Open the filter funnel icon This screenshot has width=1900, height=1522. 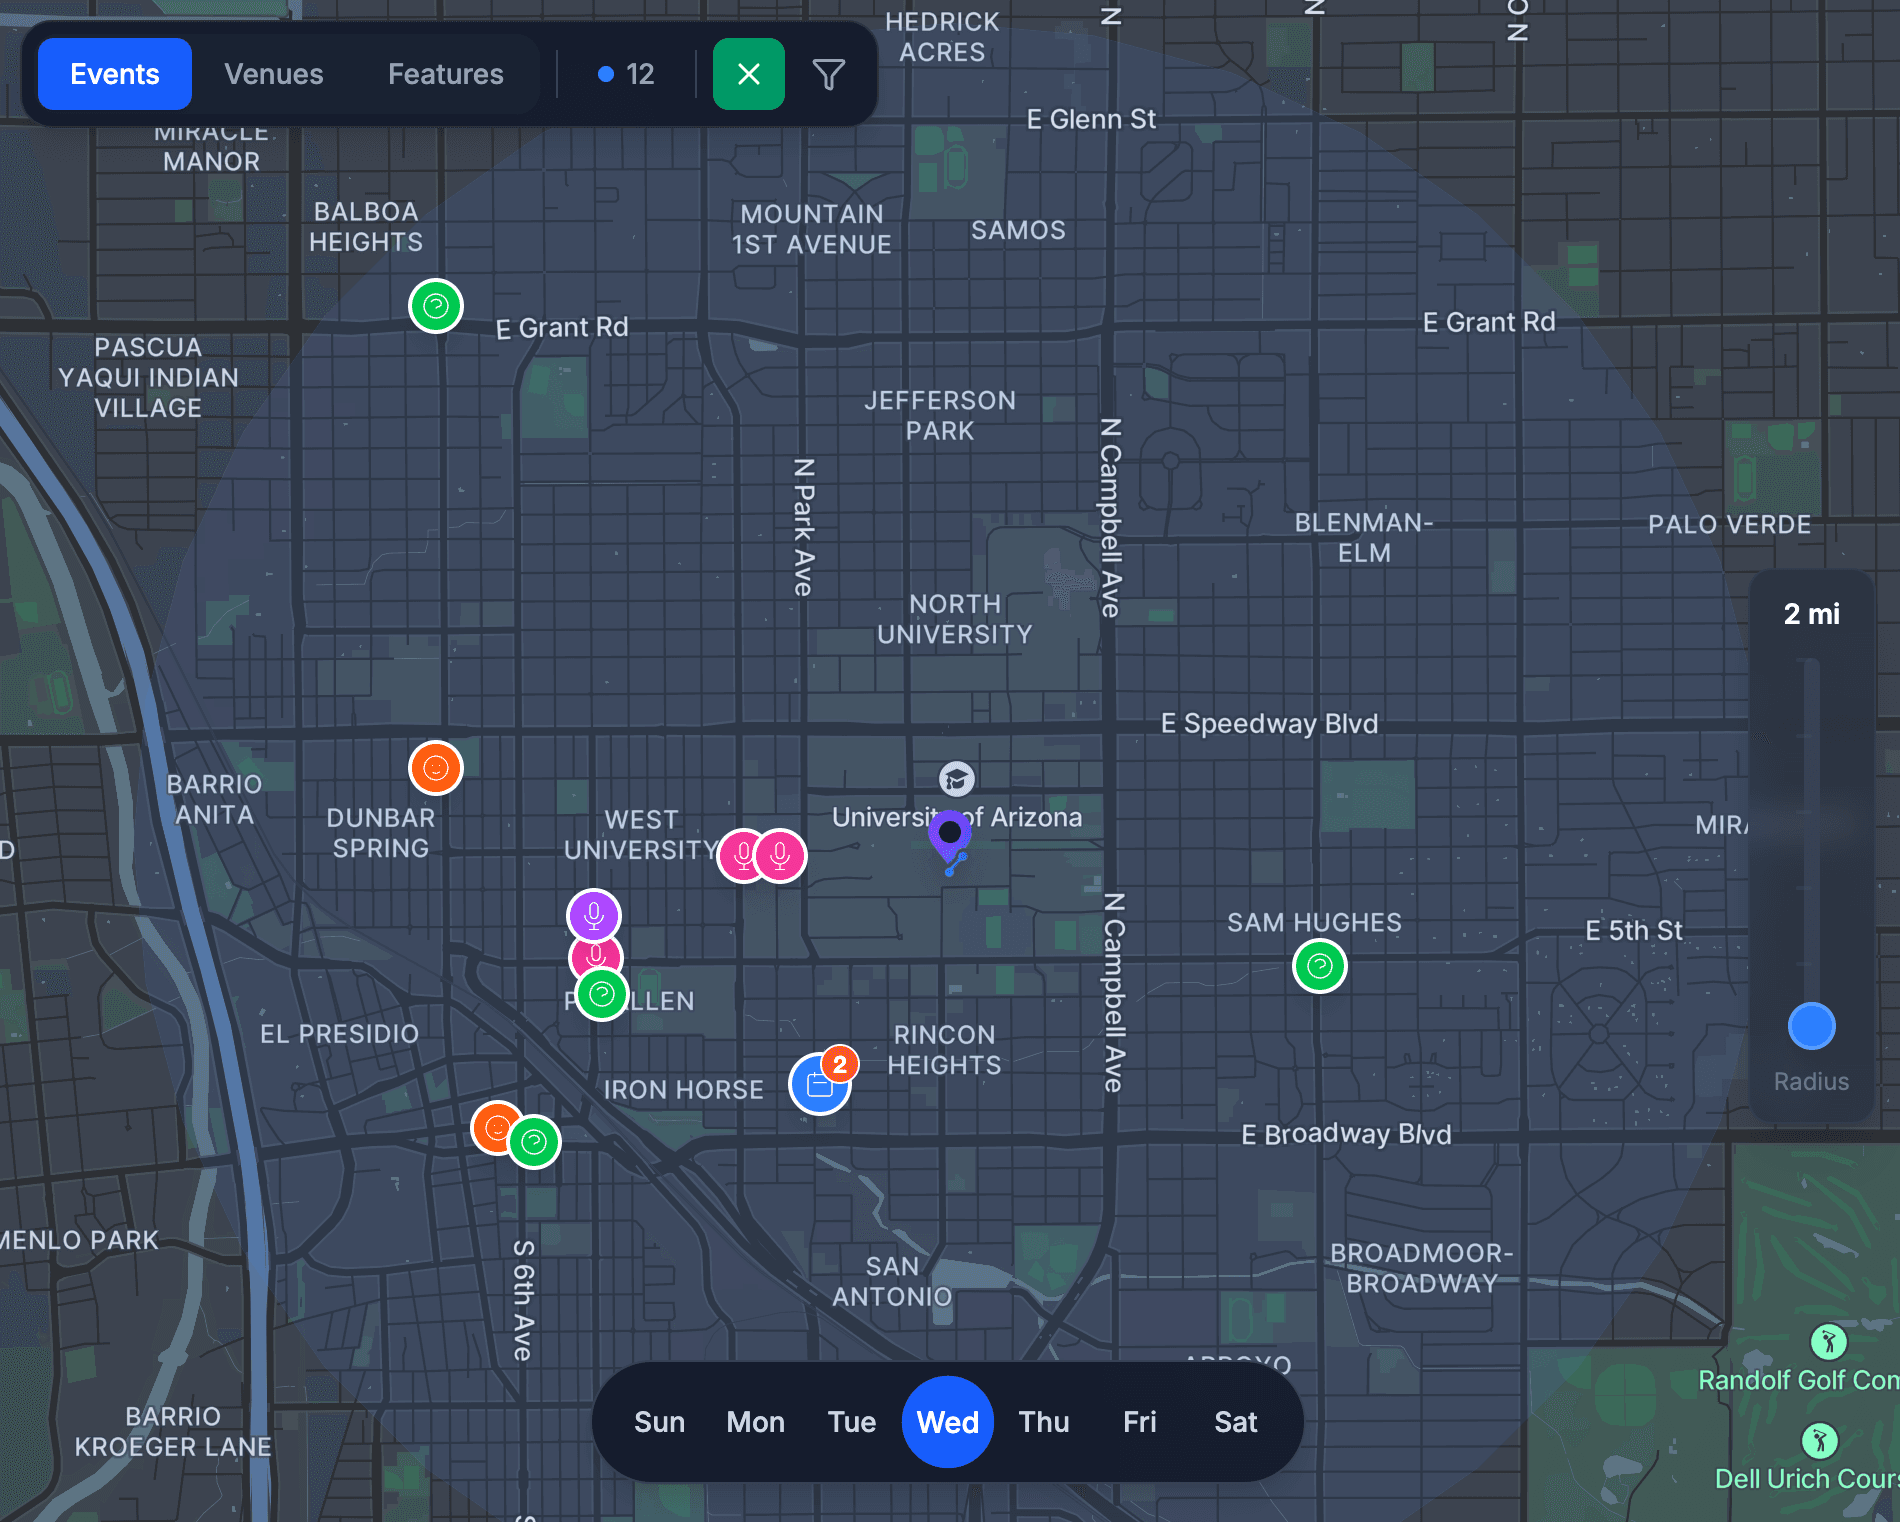coord(826,73)
